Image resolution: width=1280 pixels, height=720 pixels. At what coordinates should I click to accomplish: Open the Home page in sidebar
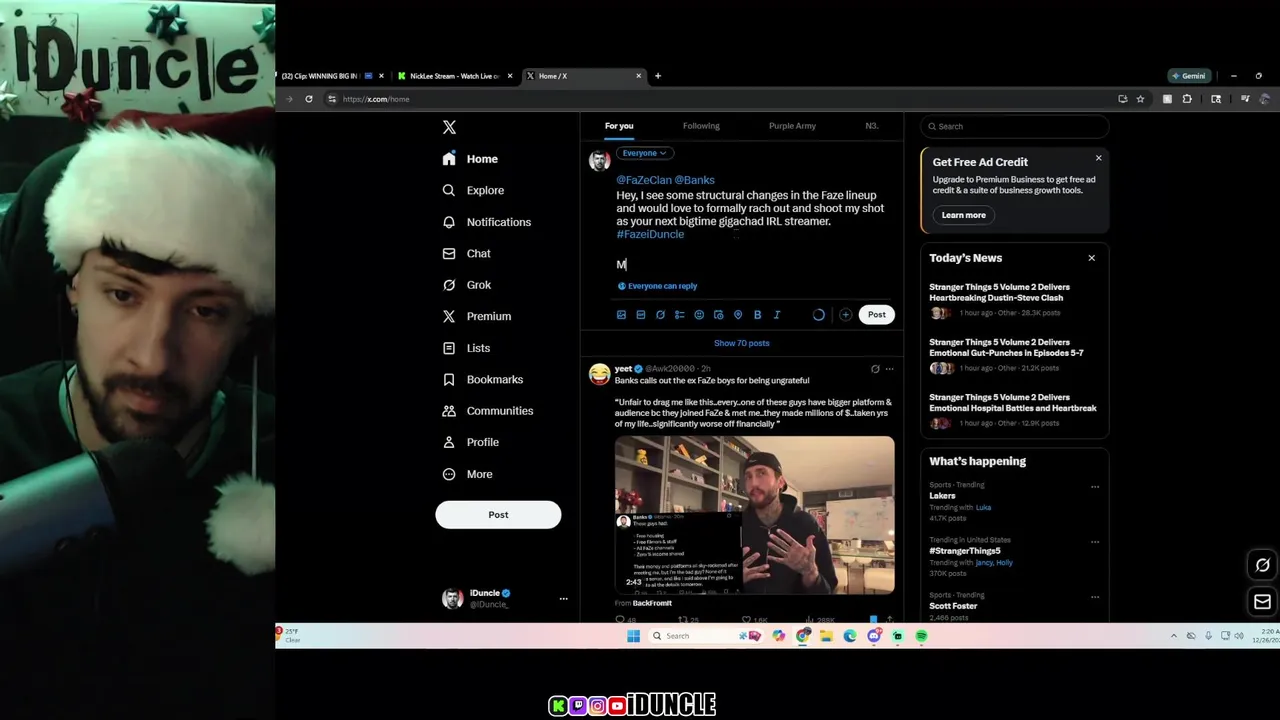point(470,159)
